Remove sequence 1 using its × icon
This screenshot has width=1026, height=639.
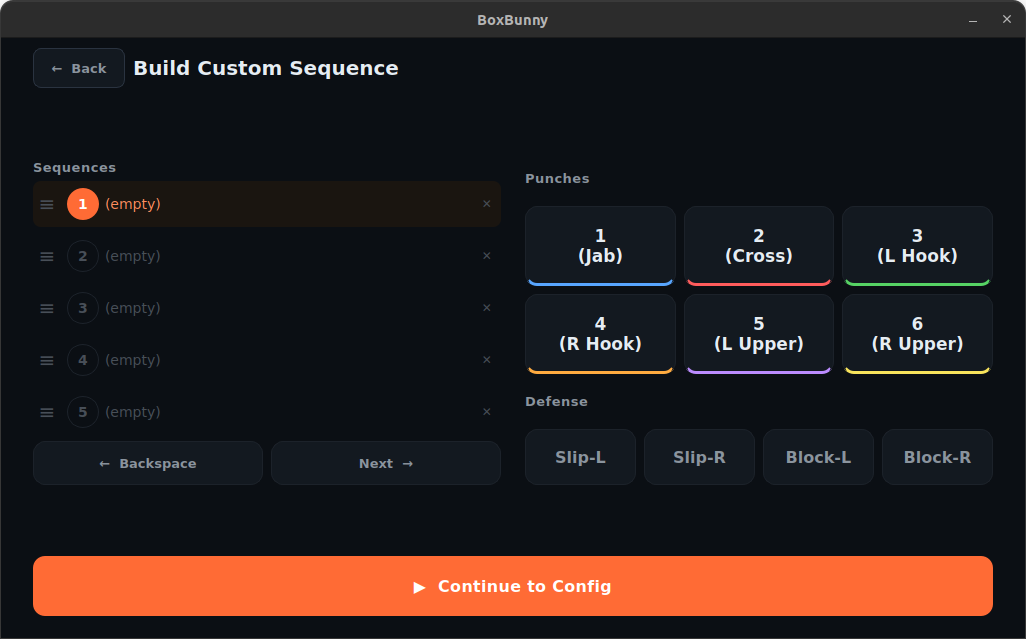(x=487, y=204)
